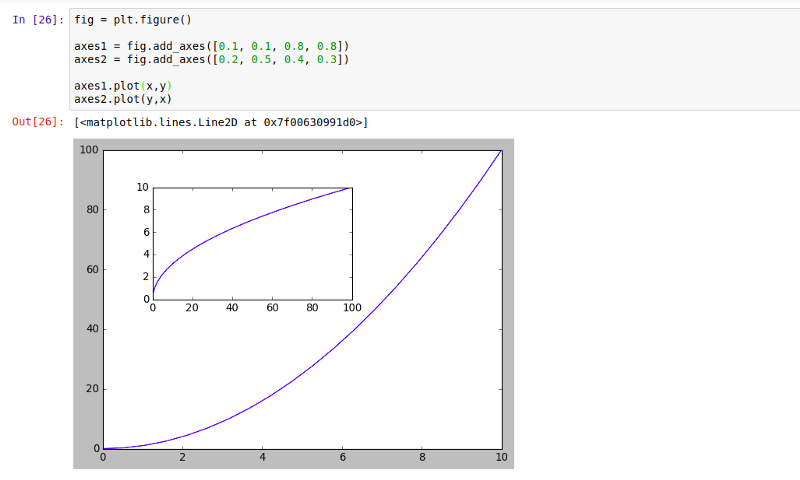800x480 pixels.
Task: Click the axes2 add_axes code line
Action: [x=212, y=60]
